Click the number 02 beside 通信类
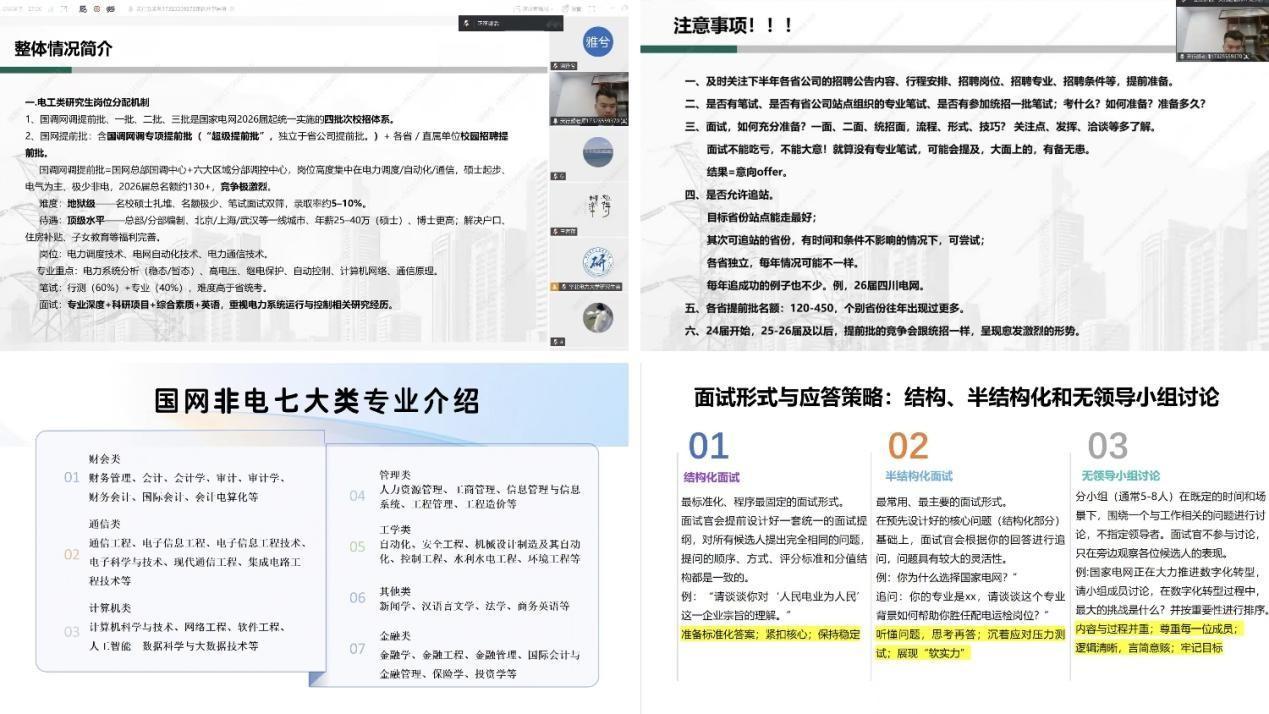 (x=71, y=554)
